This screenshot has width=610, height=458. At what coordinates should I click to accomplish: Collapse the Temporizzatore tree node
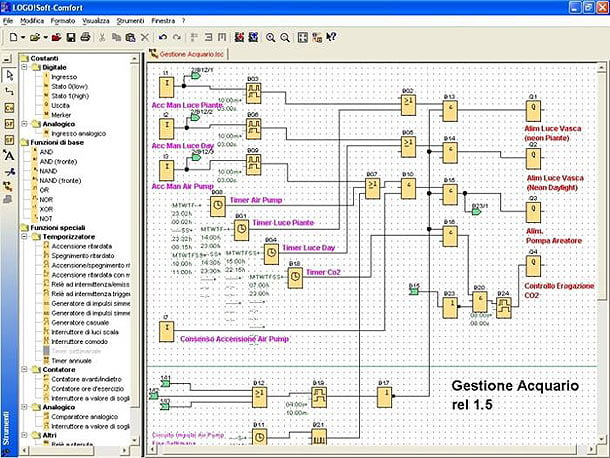[25, 237]
